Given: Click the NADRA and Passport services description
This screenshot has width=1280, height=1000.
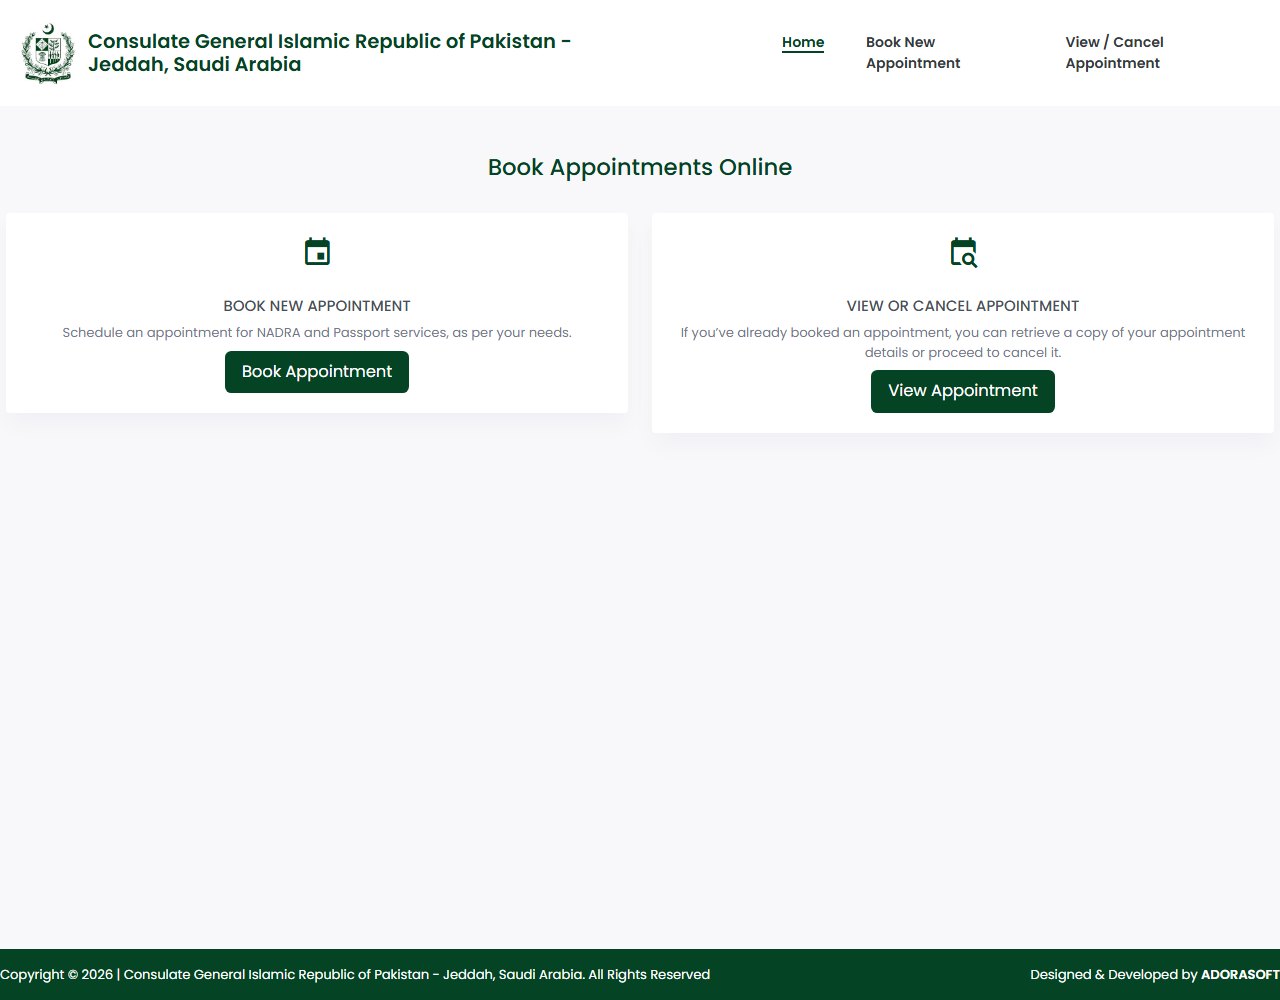Looking at the screenshot, I should 317,333.
